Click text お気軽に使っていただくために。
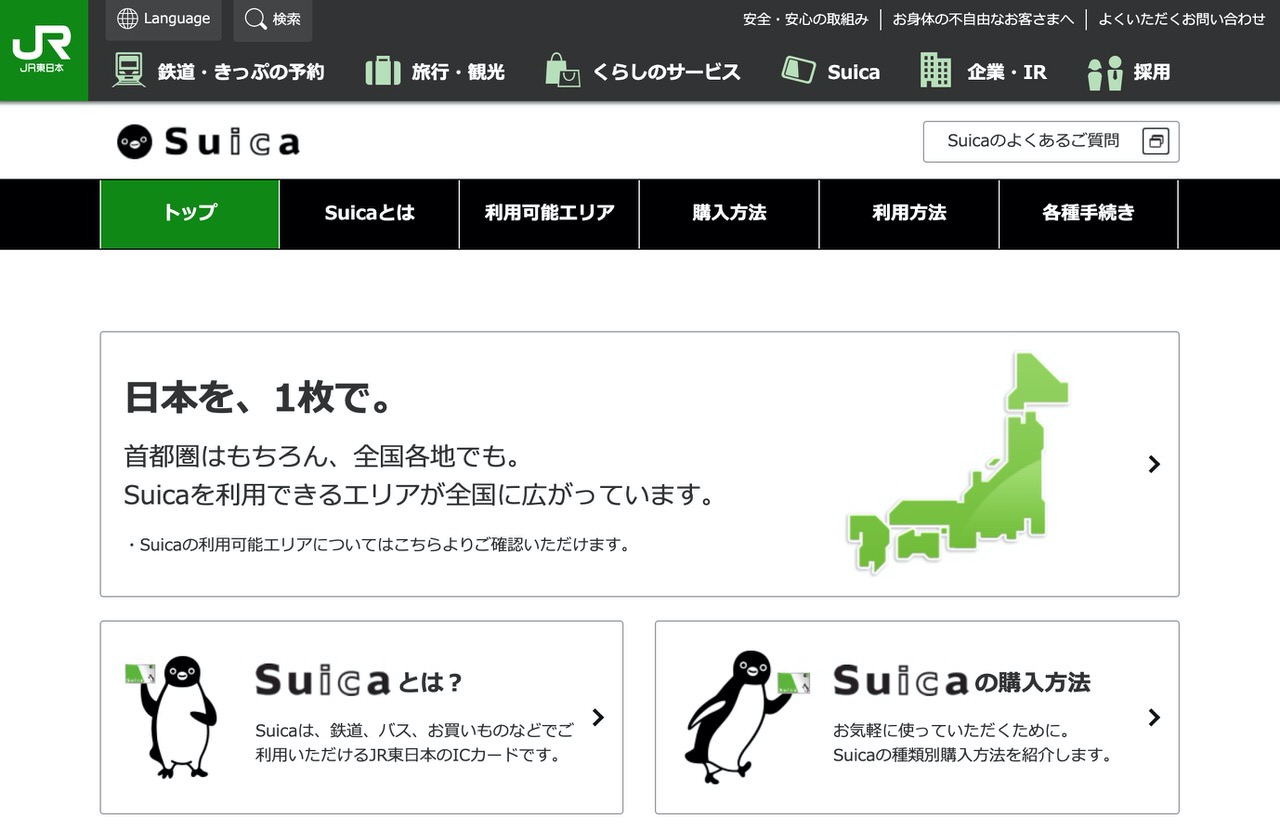The image size is (1280, 830). point(953,729)
